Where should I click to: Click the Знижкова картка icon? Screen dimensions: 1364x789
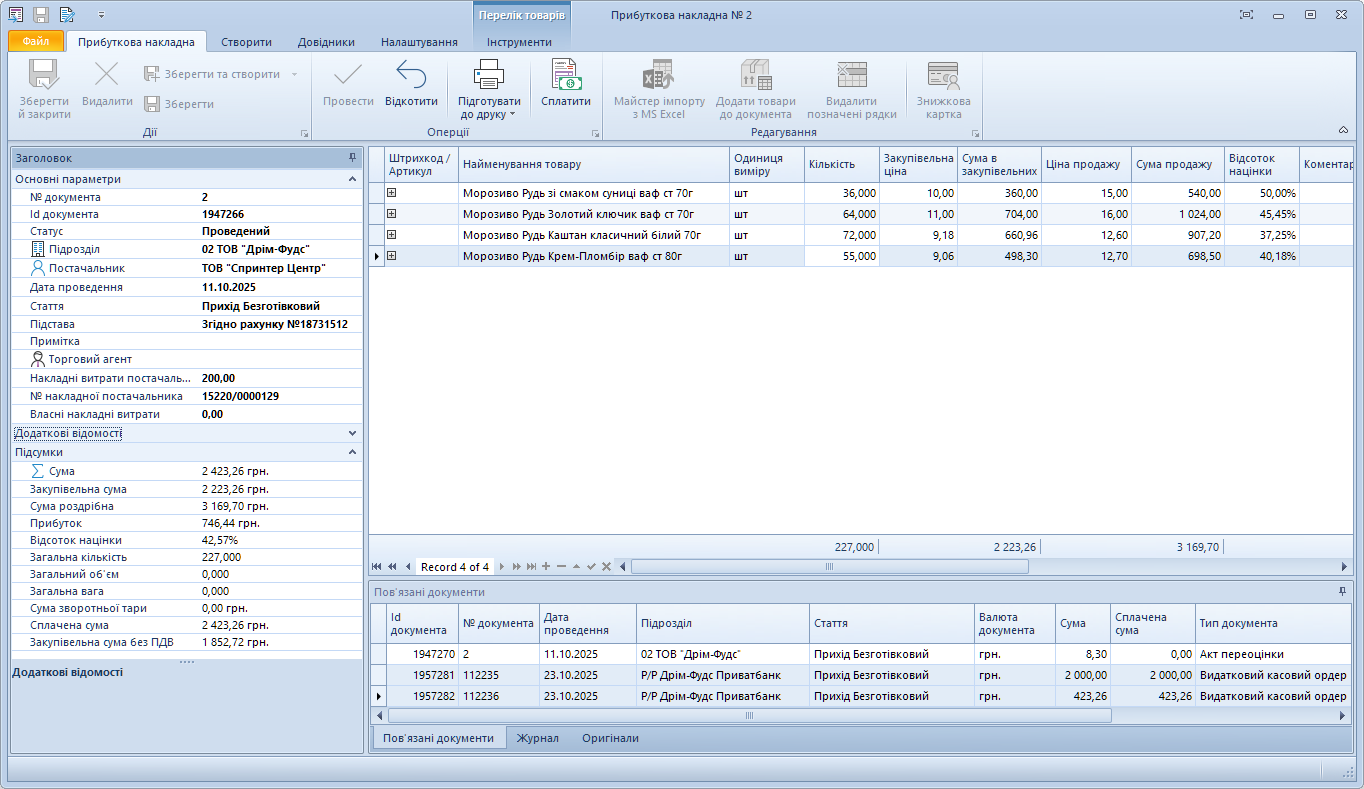tap(943, 76)
